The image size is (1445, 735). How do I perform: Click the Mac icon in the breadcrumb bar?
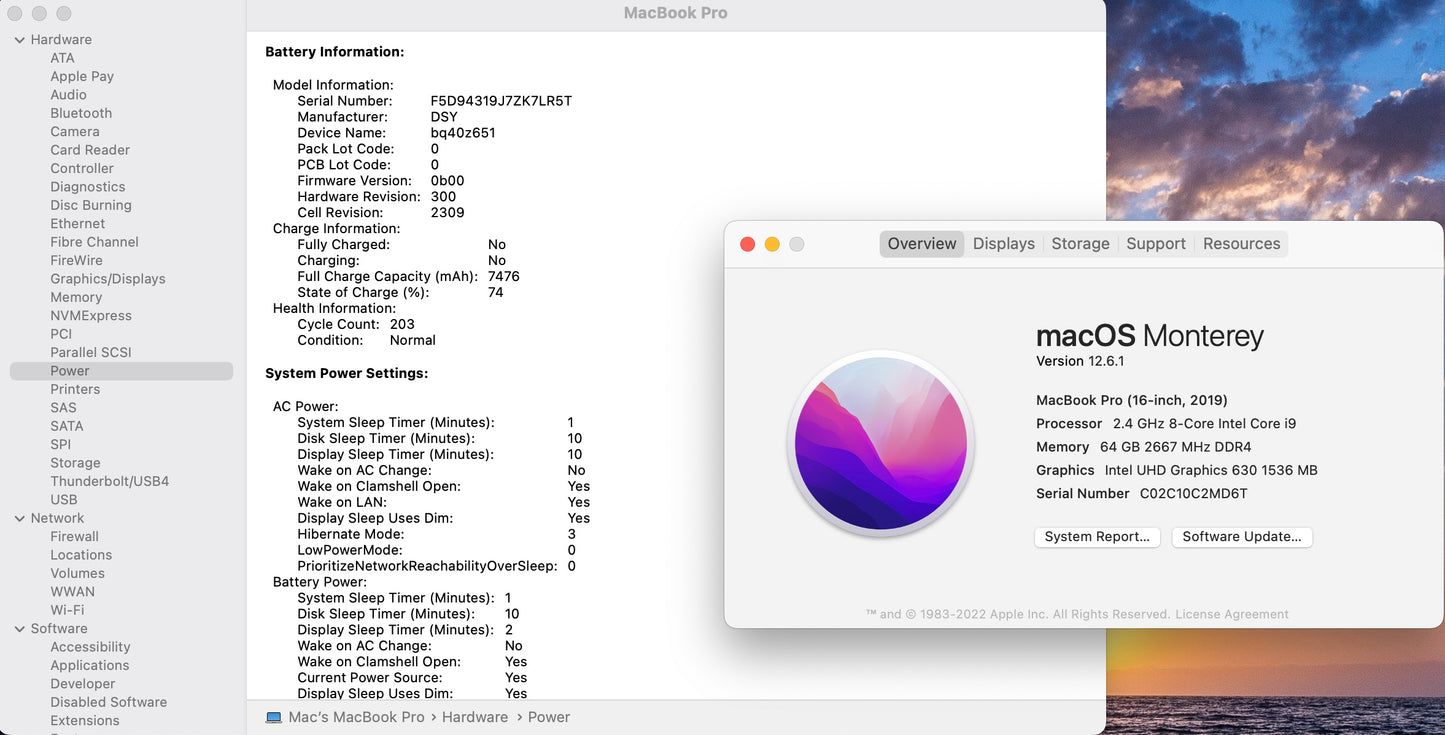point(272,717)
